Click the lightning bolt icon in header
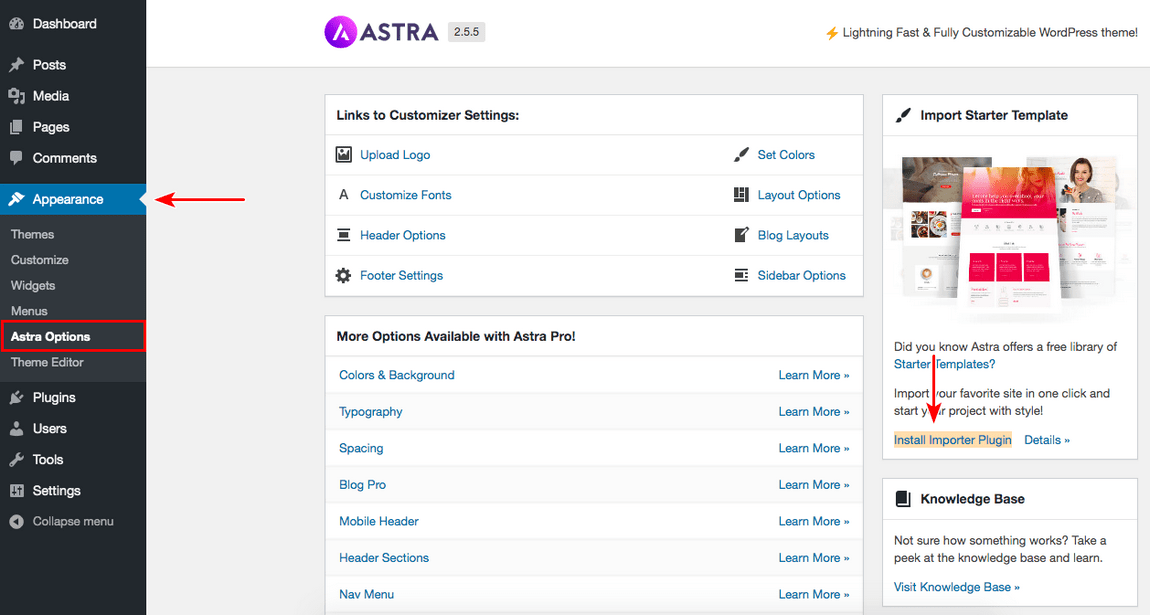 (x=832, y=33)
